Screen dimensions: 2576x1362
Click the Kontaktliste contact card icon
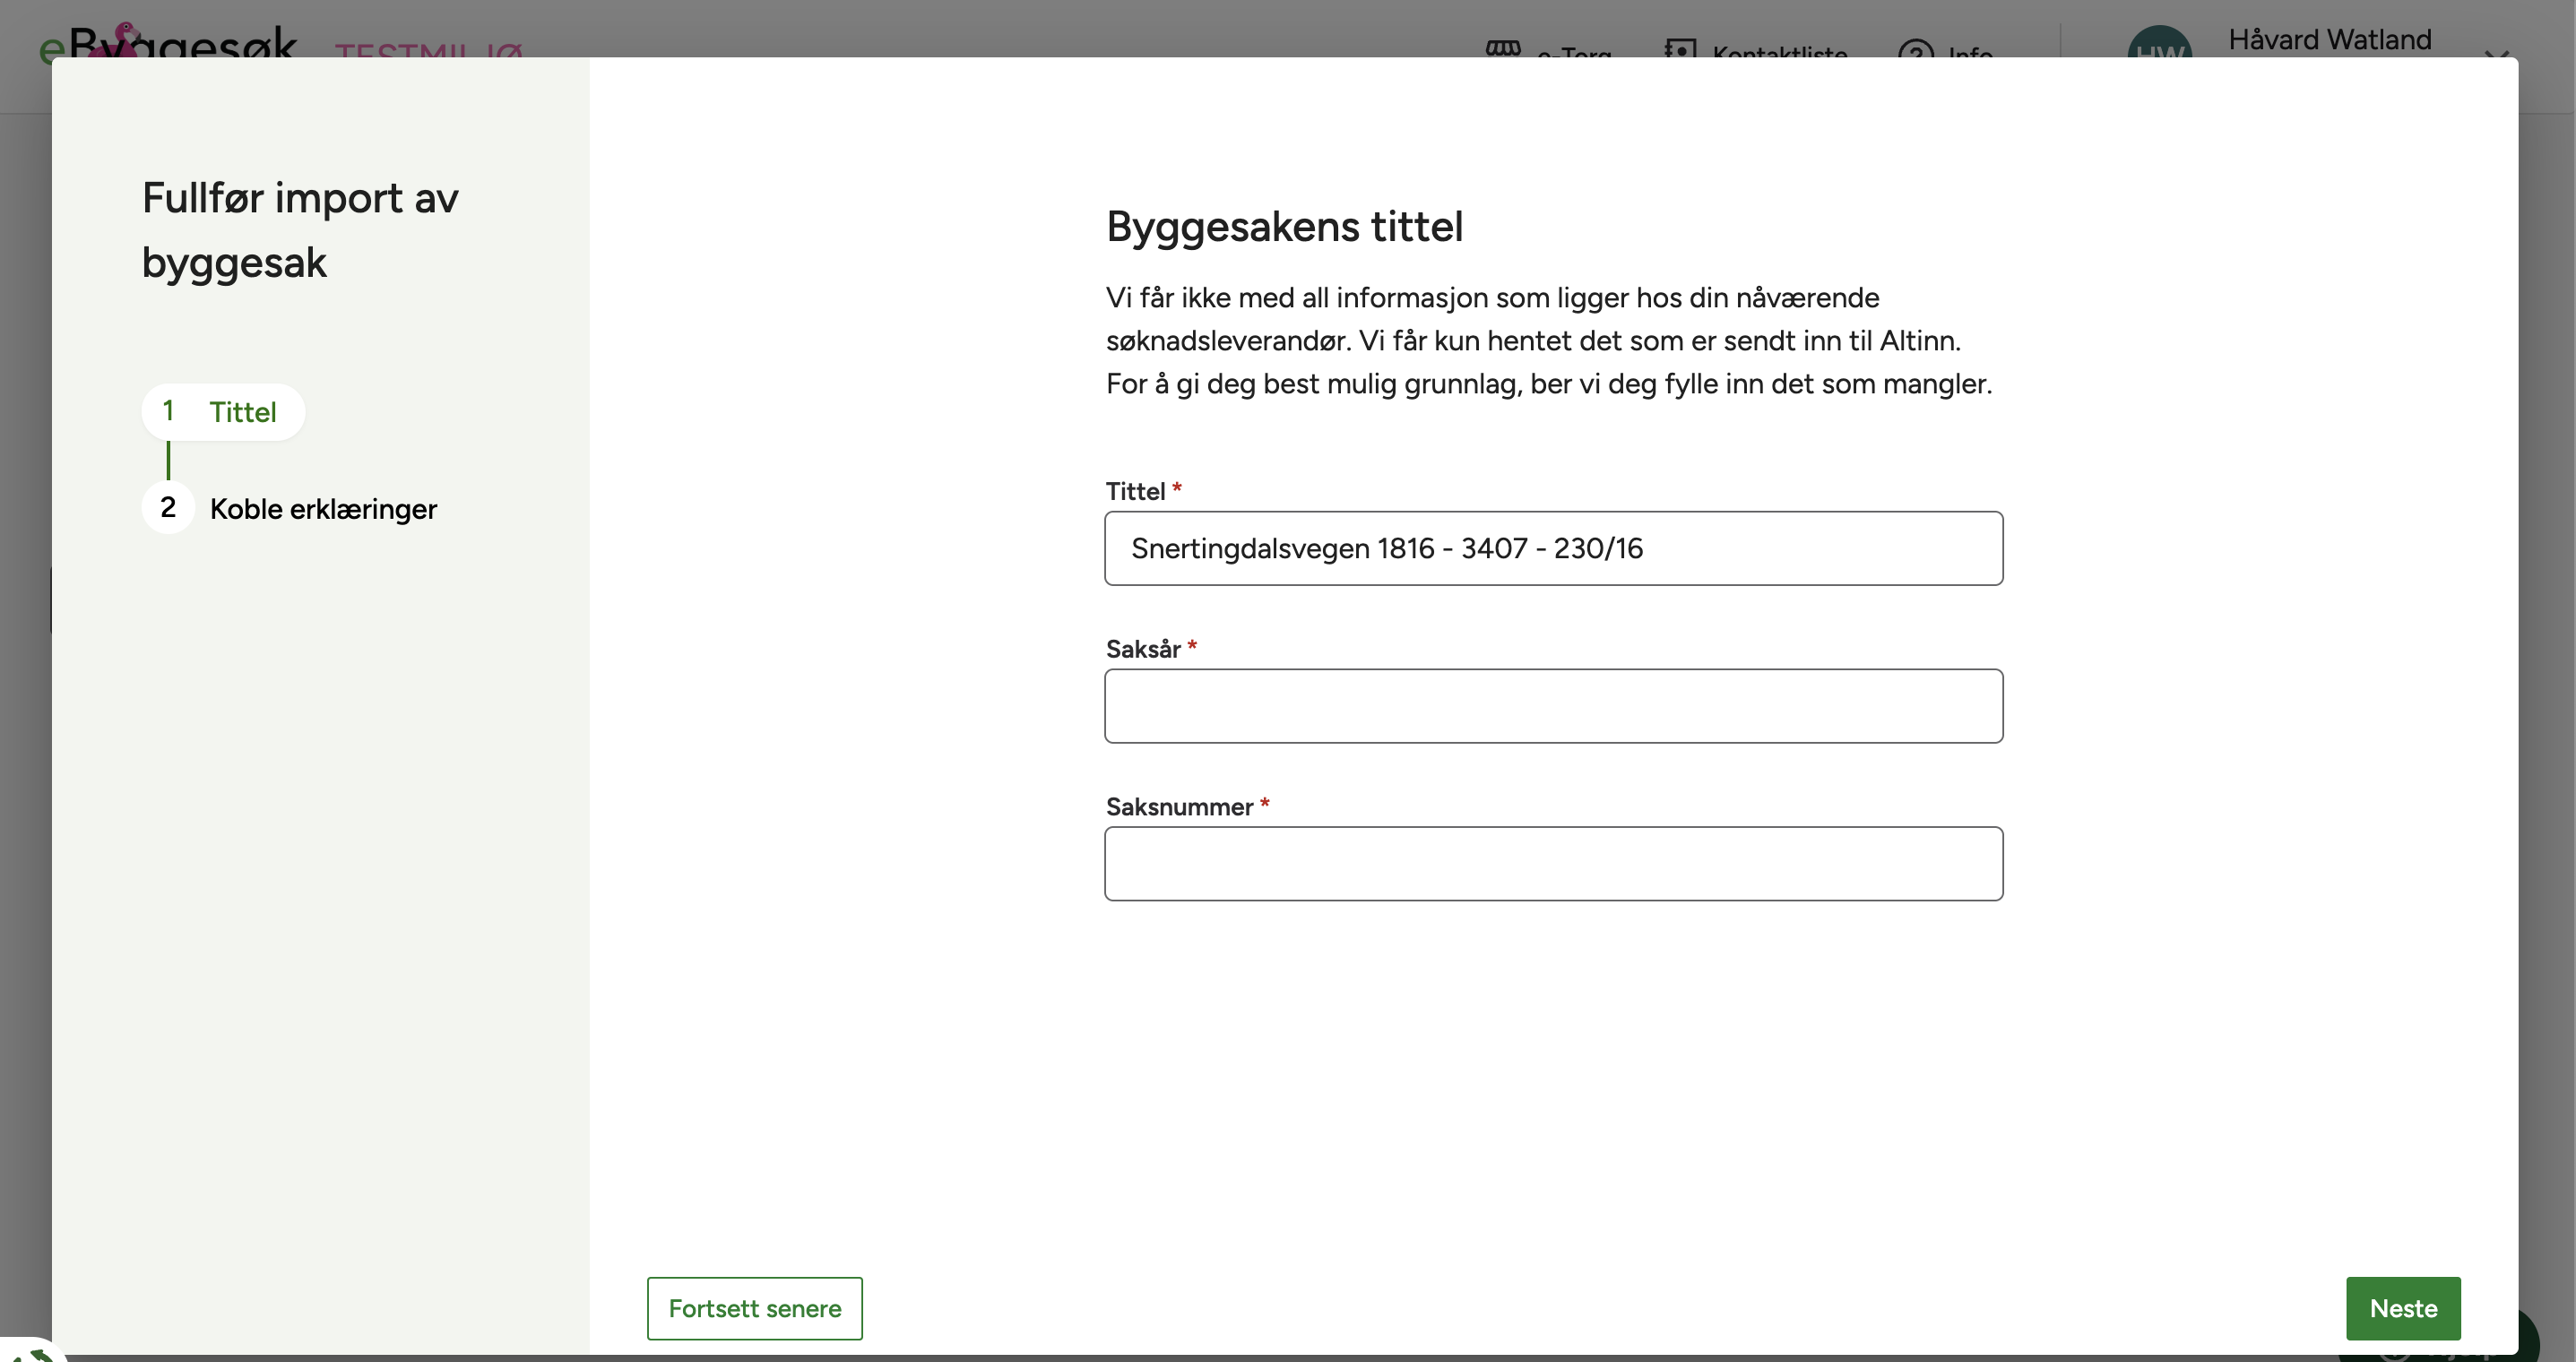(1680, 48)
